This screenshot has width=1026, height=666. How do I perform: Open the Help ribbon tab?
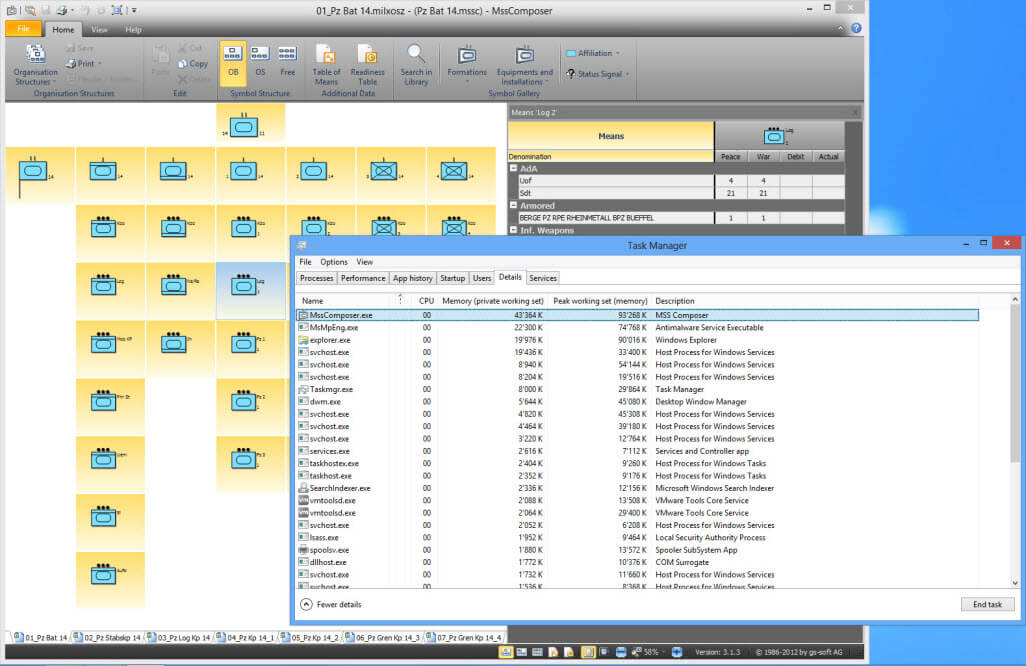tap(133, 29)
